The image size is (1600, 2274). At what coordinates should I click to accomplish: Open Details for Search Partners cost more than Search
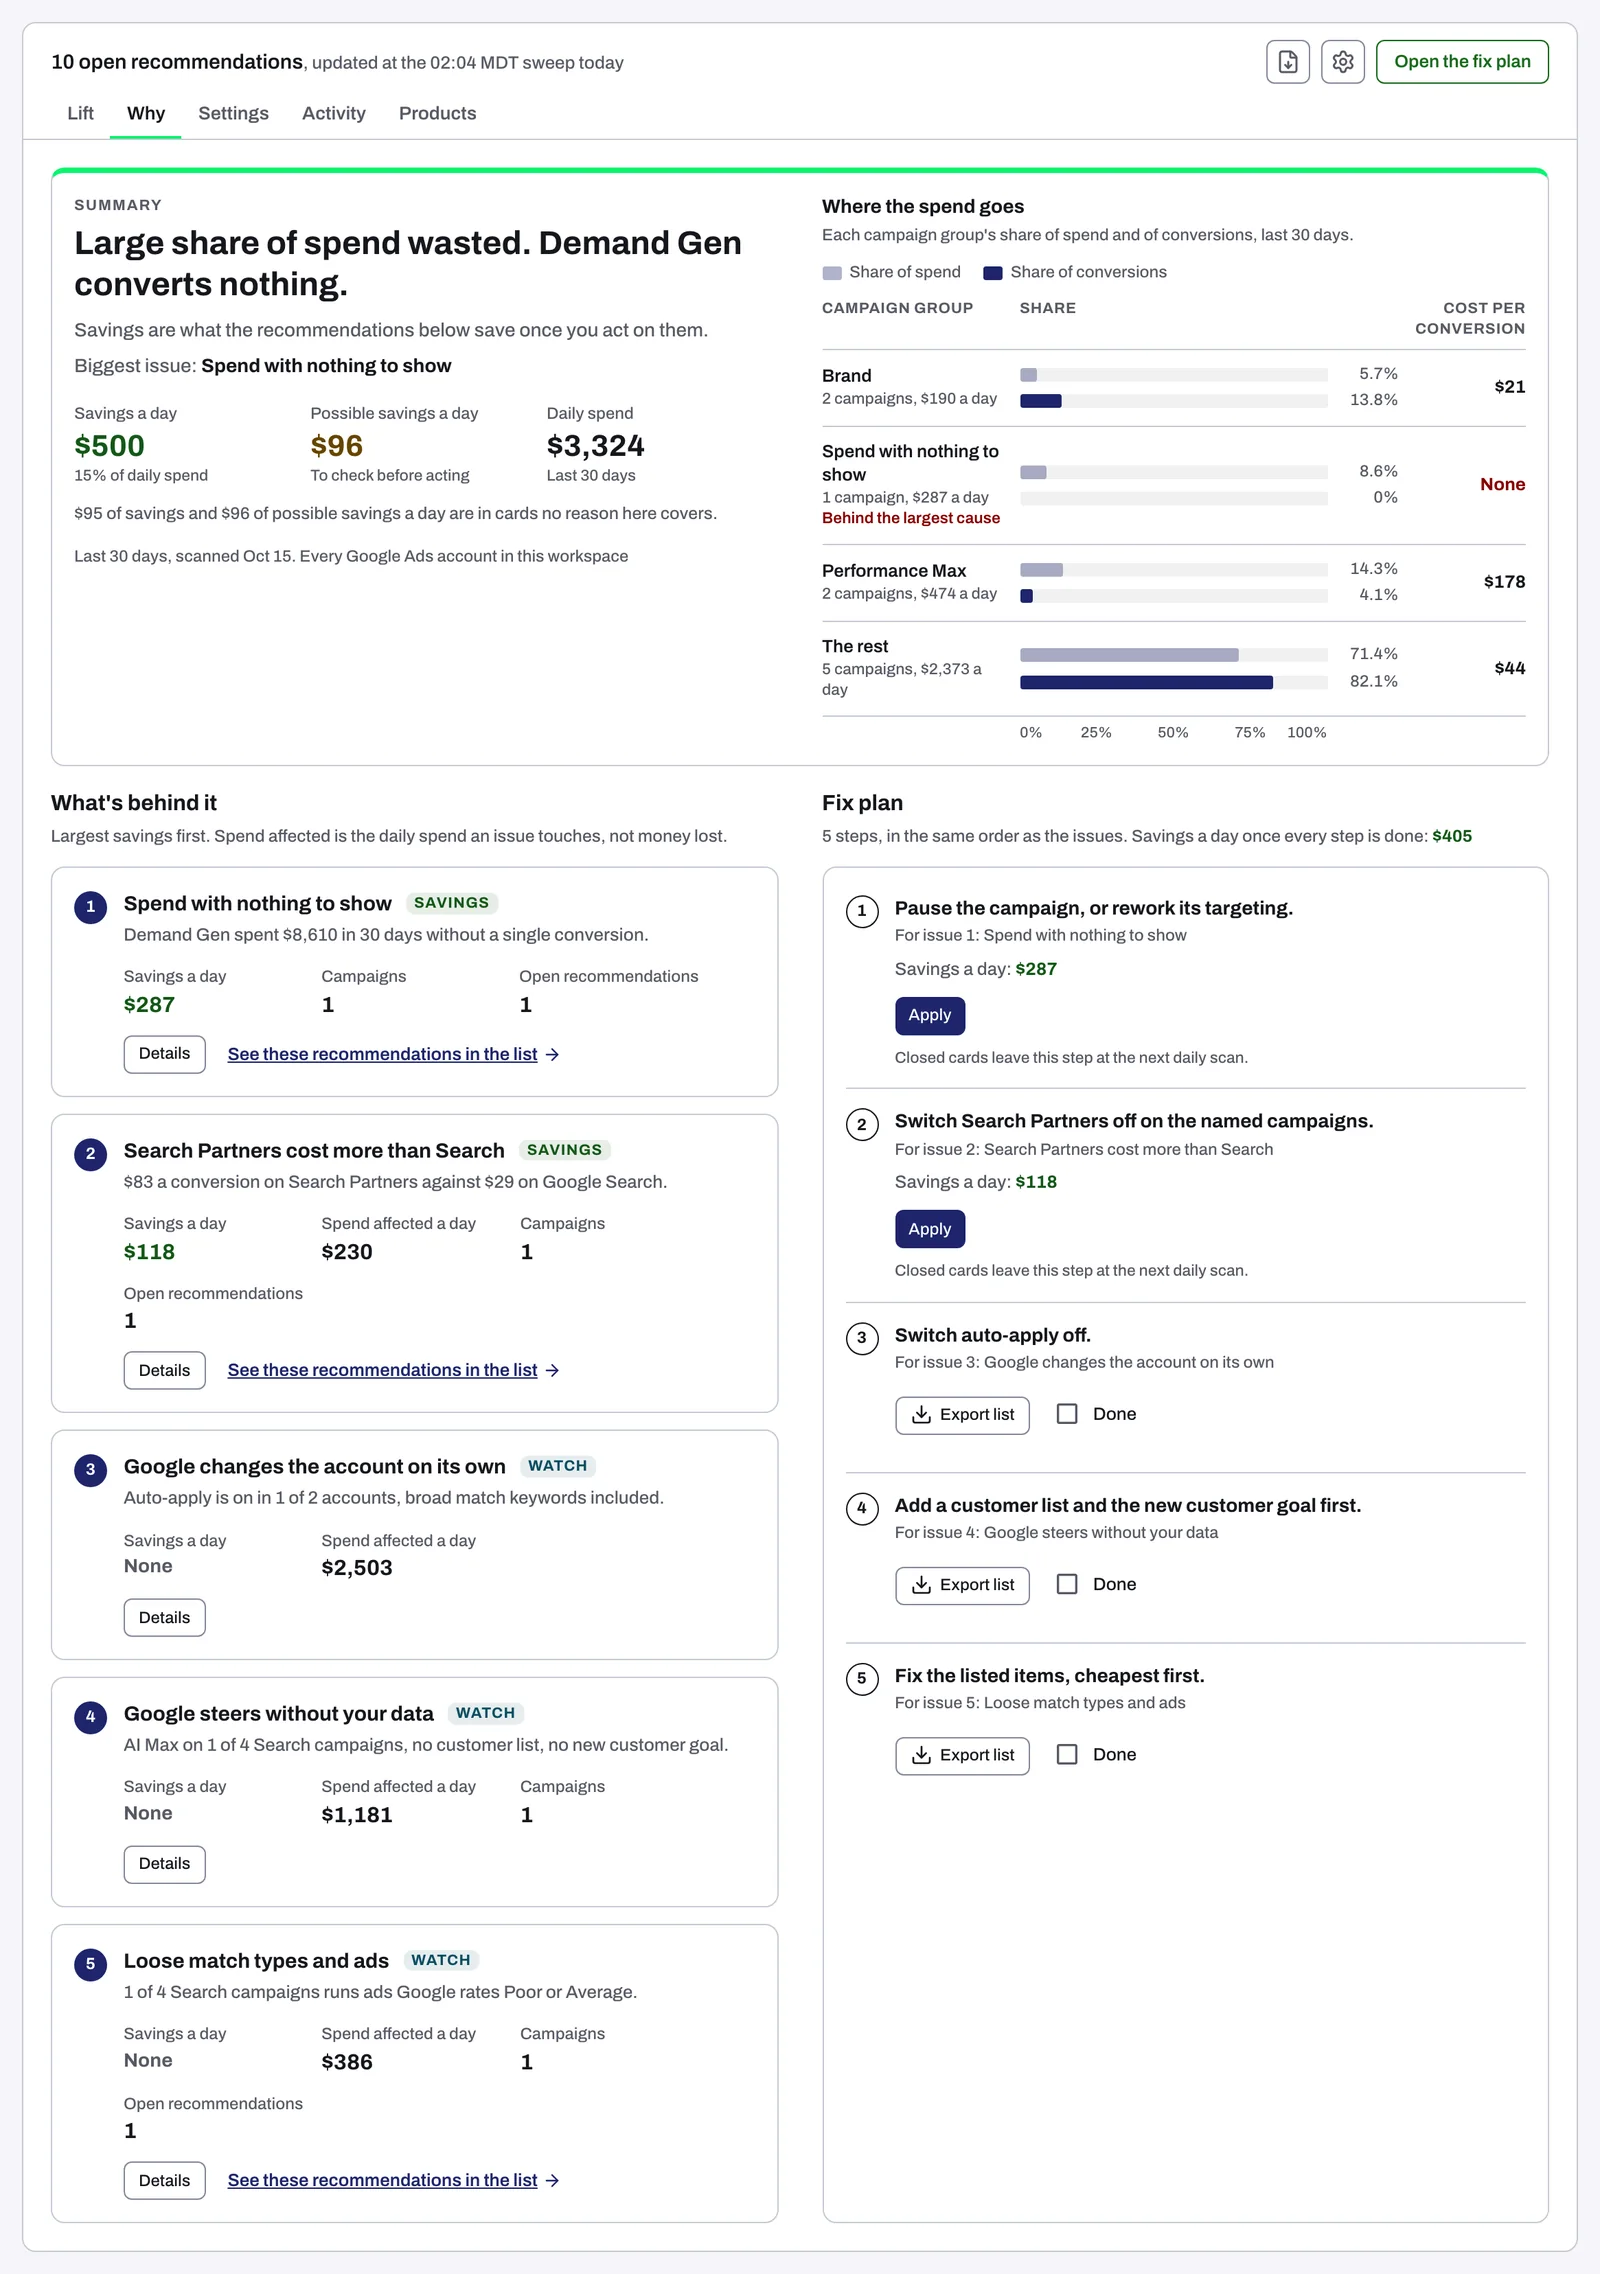(x=164, y=1371)
